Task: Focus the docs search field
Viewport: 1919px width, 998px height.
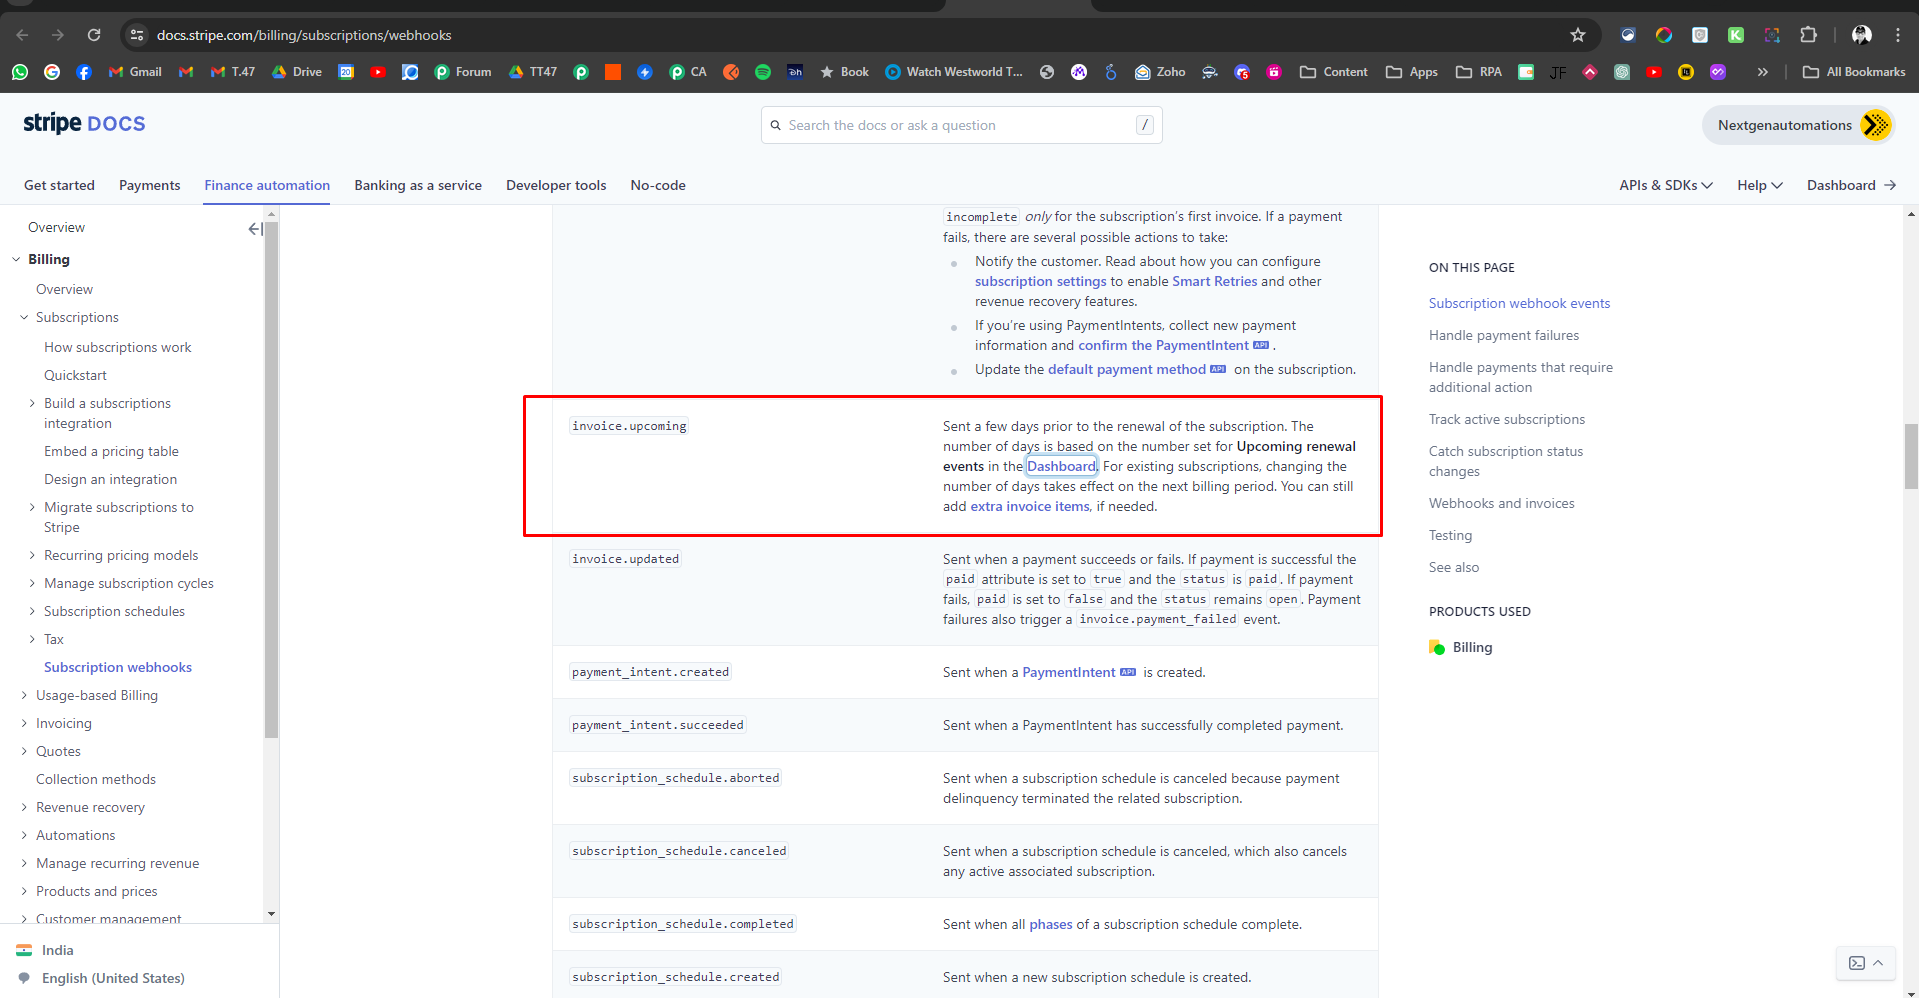Action: tap(962, 125)
